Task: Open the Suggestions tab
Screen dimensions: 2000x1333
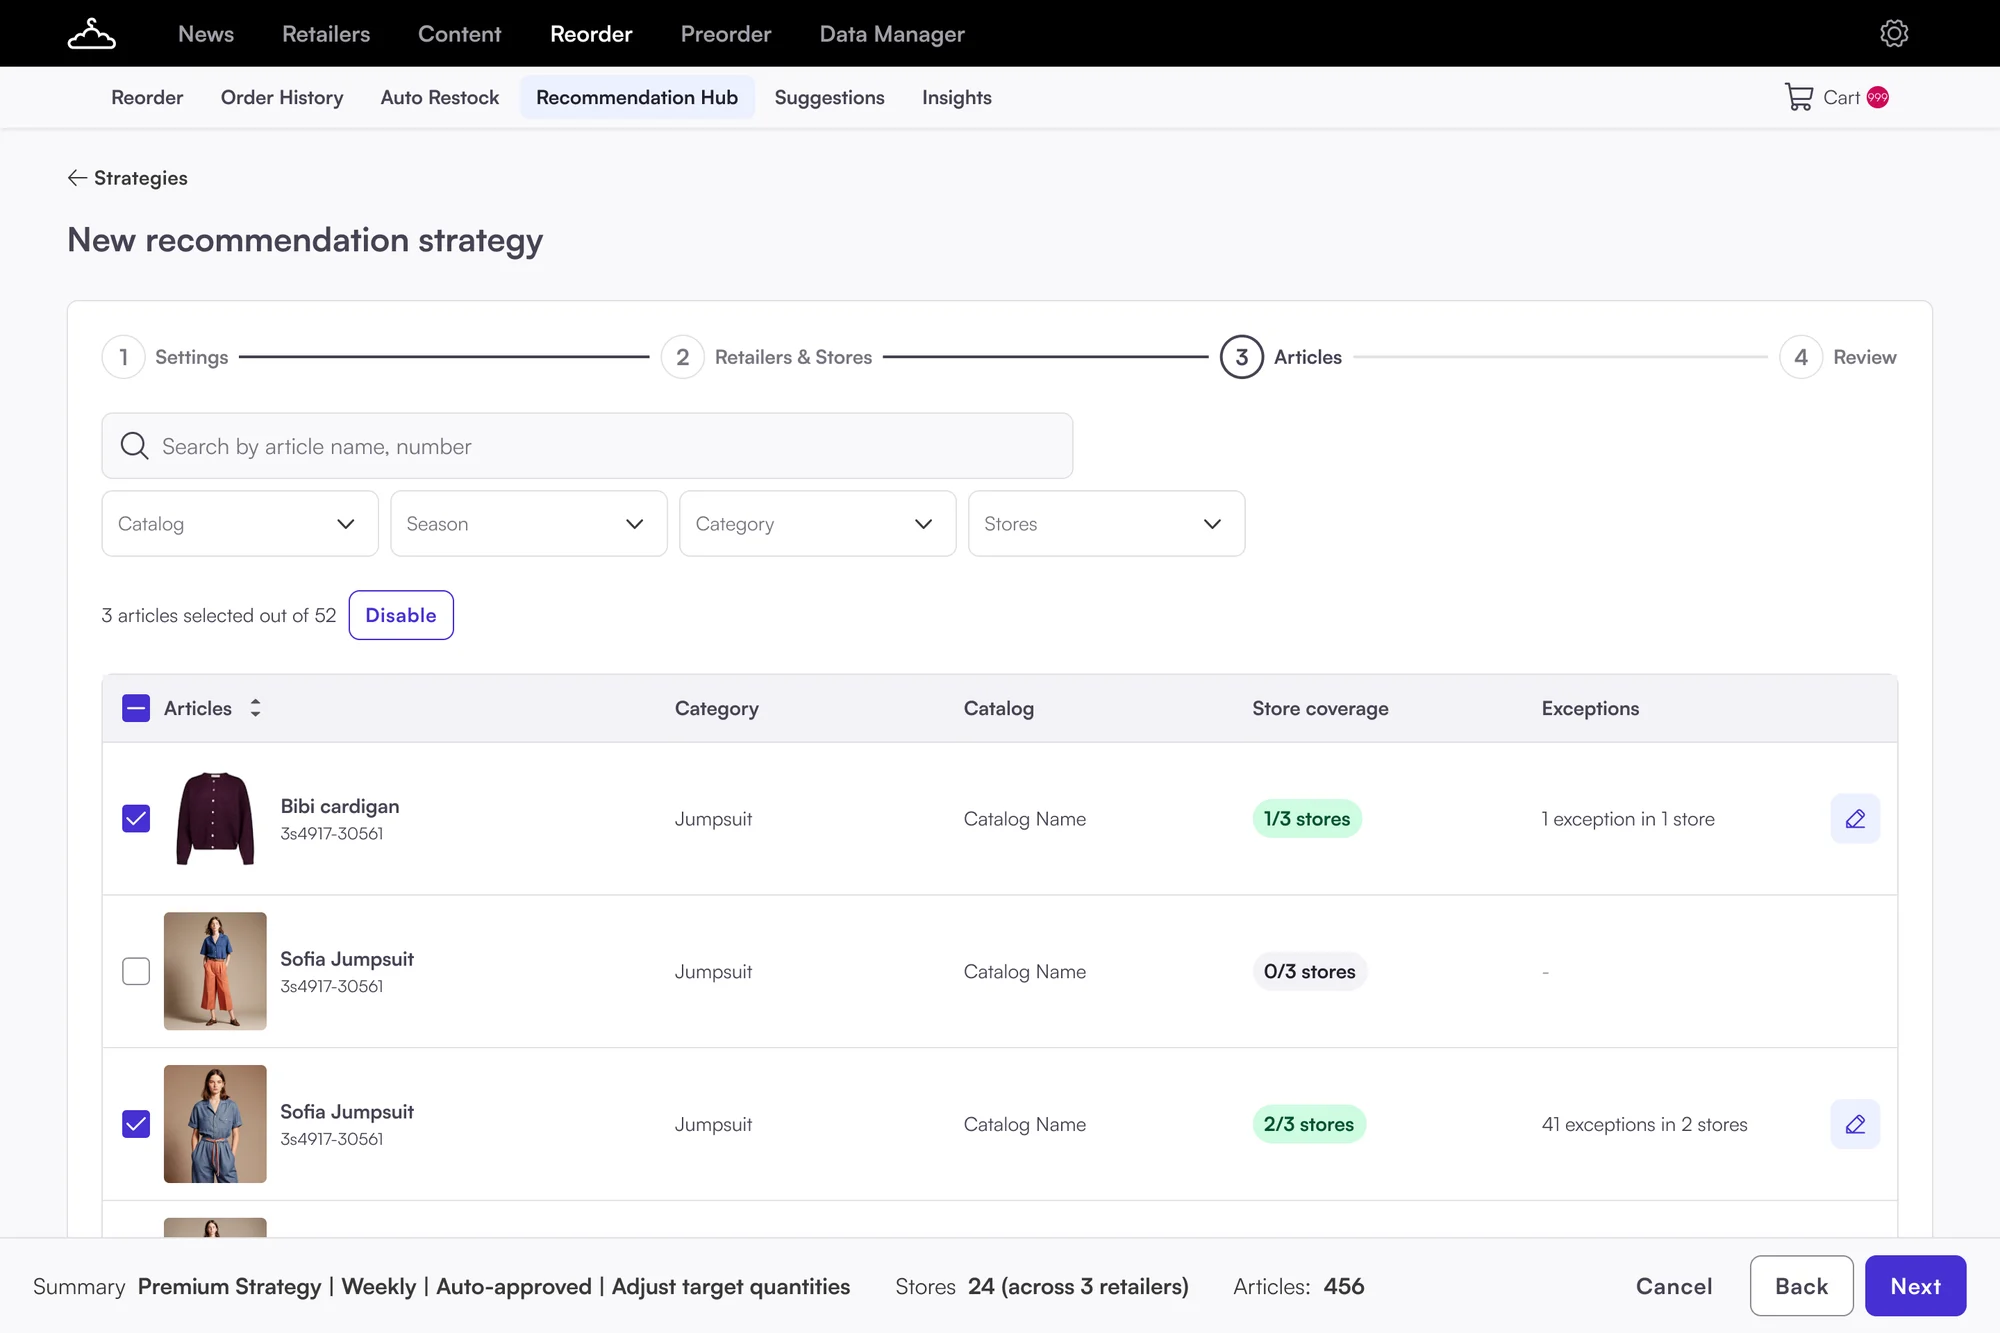Action: coord(830,97)
